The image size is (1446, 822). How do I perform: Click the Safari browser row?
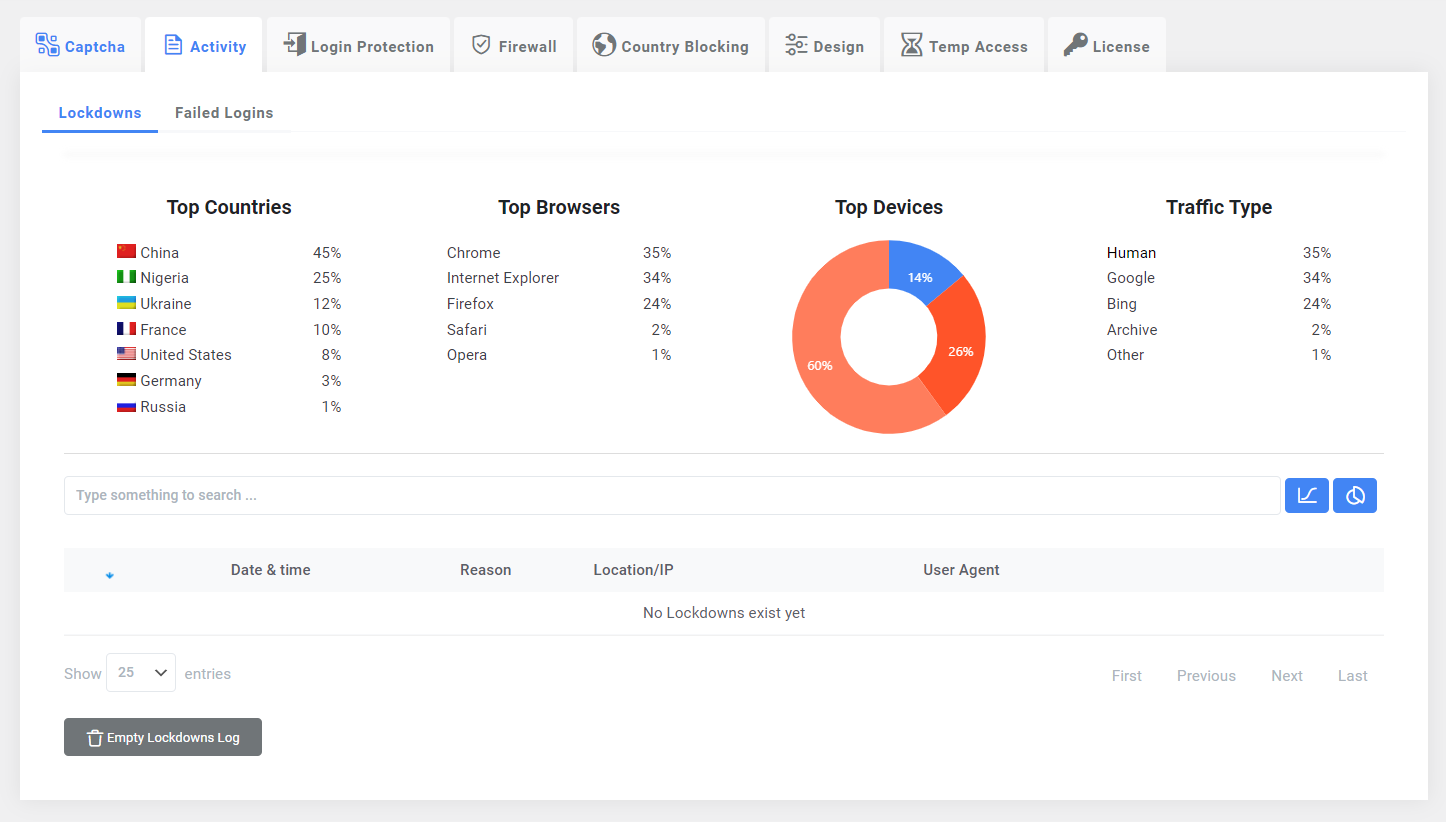[559, 330]
